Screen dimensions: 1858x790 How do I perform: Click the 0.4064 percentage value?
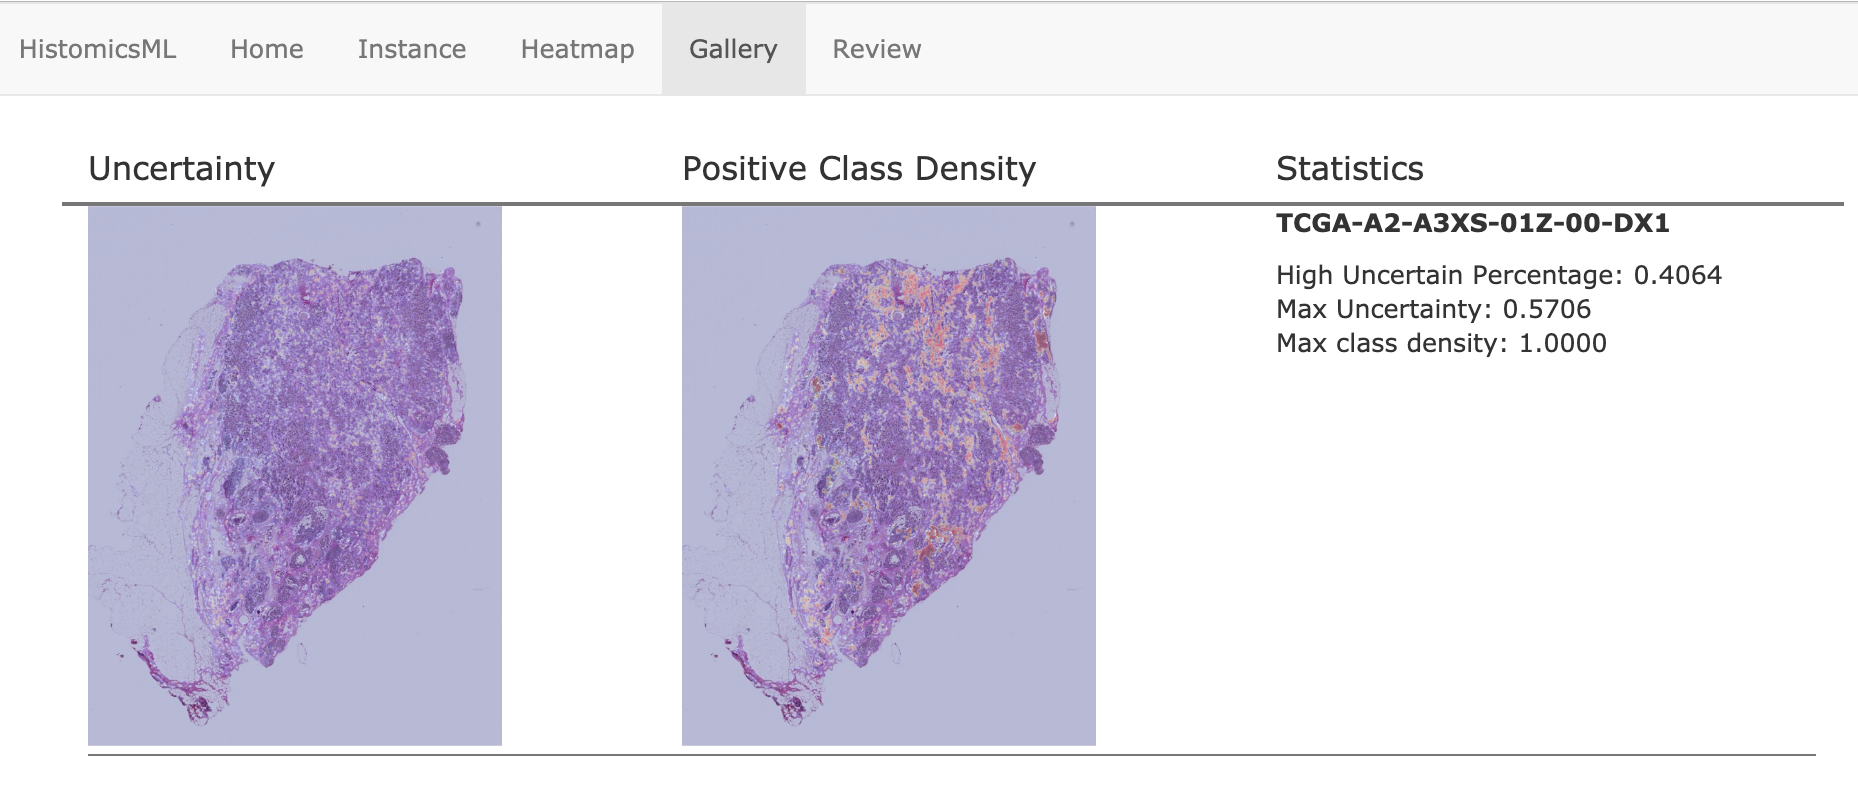click(x=1678, y=275)
